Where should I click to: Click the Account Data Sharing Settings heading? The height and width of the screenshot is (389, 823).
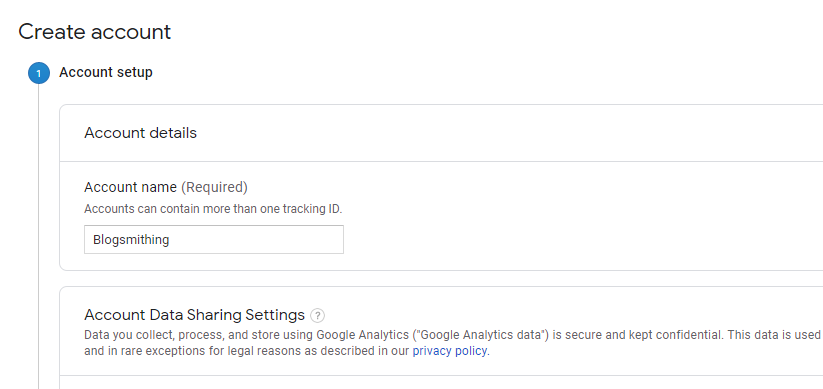194,315
